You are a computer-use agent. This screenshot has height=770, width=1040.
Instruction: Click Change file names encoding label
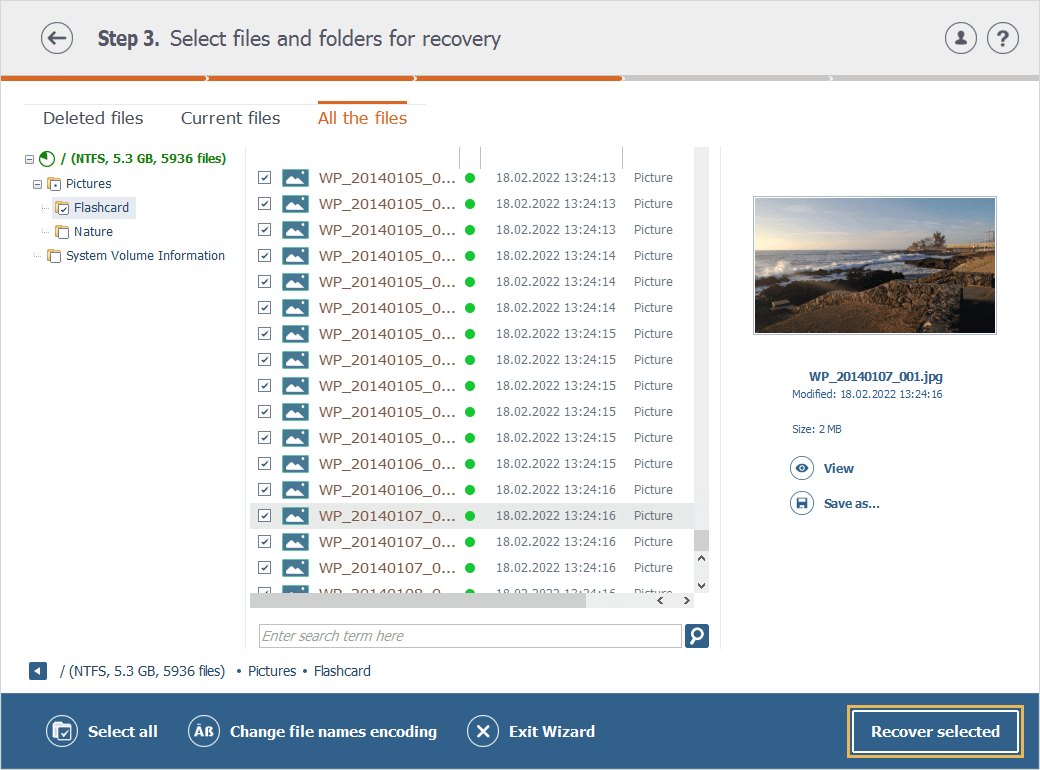[334, 732]
